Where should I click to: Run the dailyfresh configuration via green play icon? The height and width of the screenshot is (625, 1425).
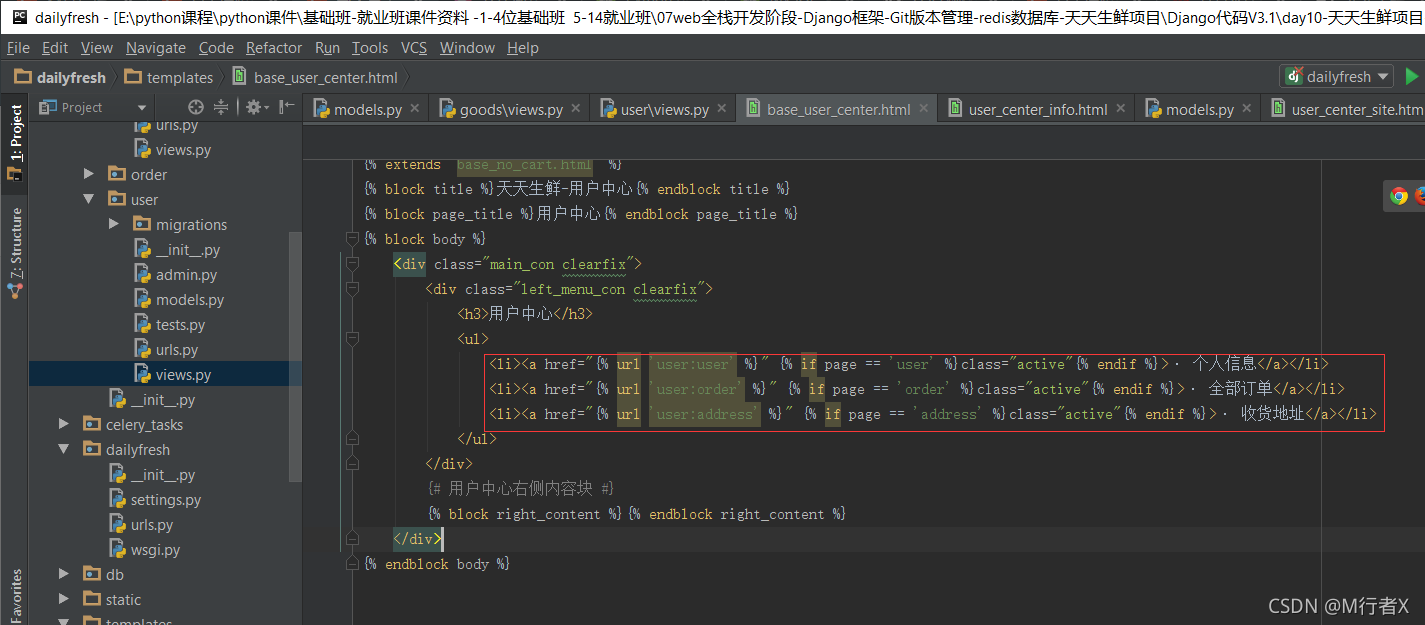pos(1412,75)
